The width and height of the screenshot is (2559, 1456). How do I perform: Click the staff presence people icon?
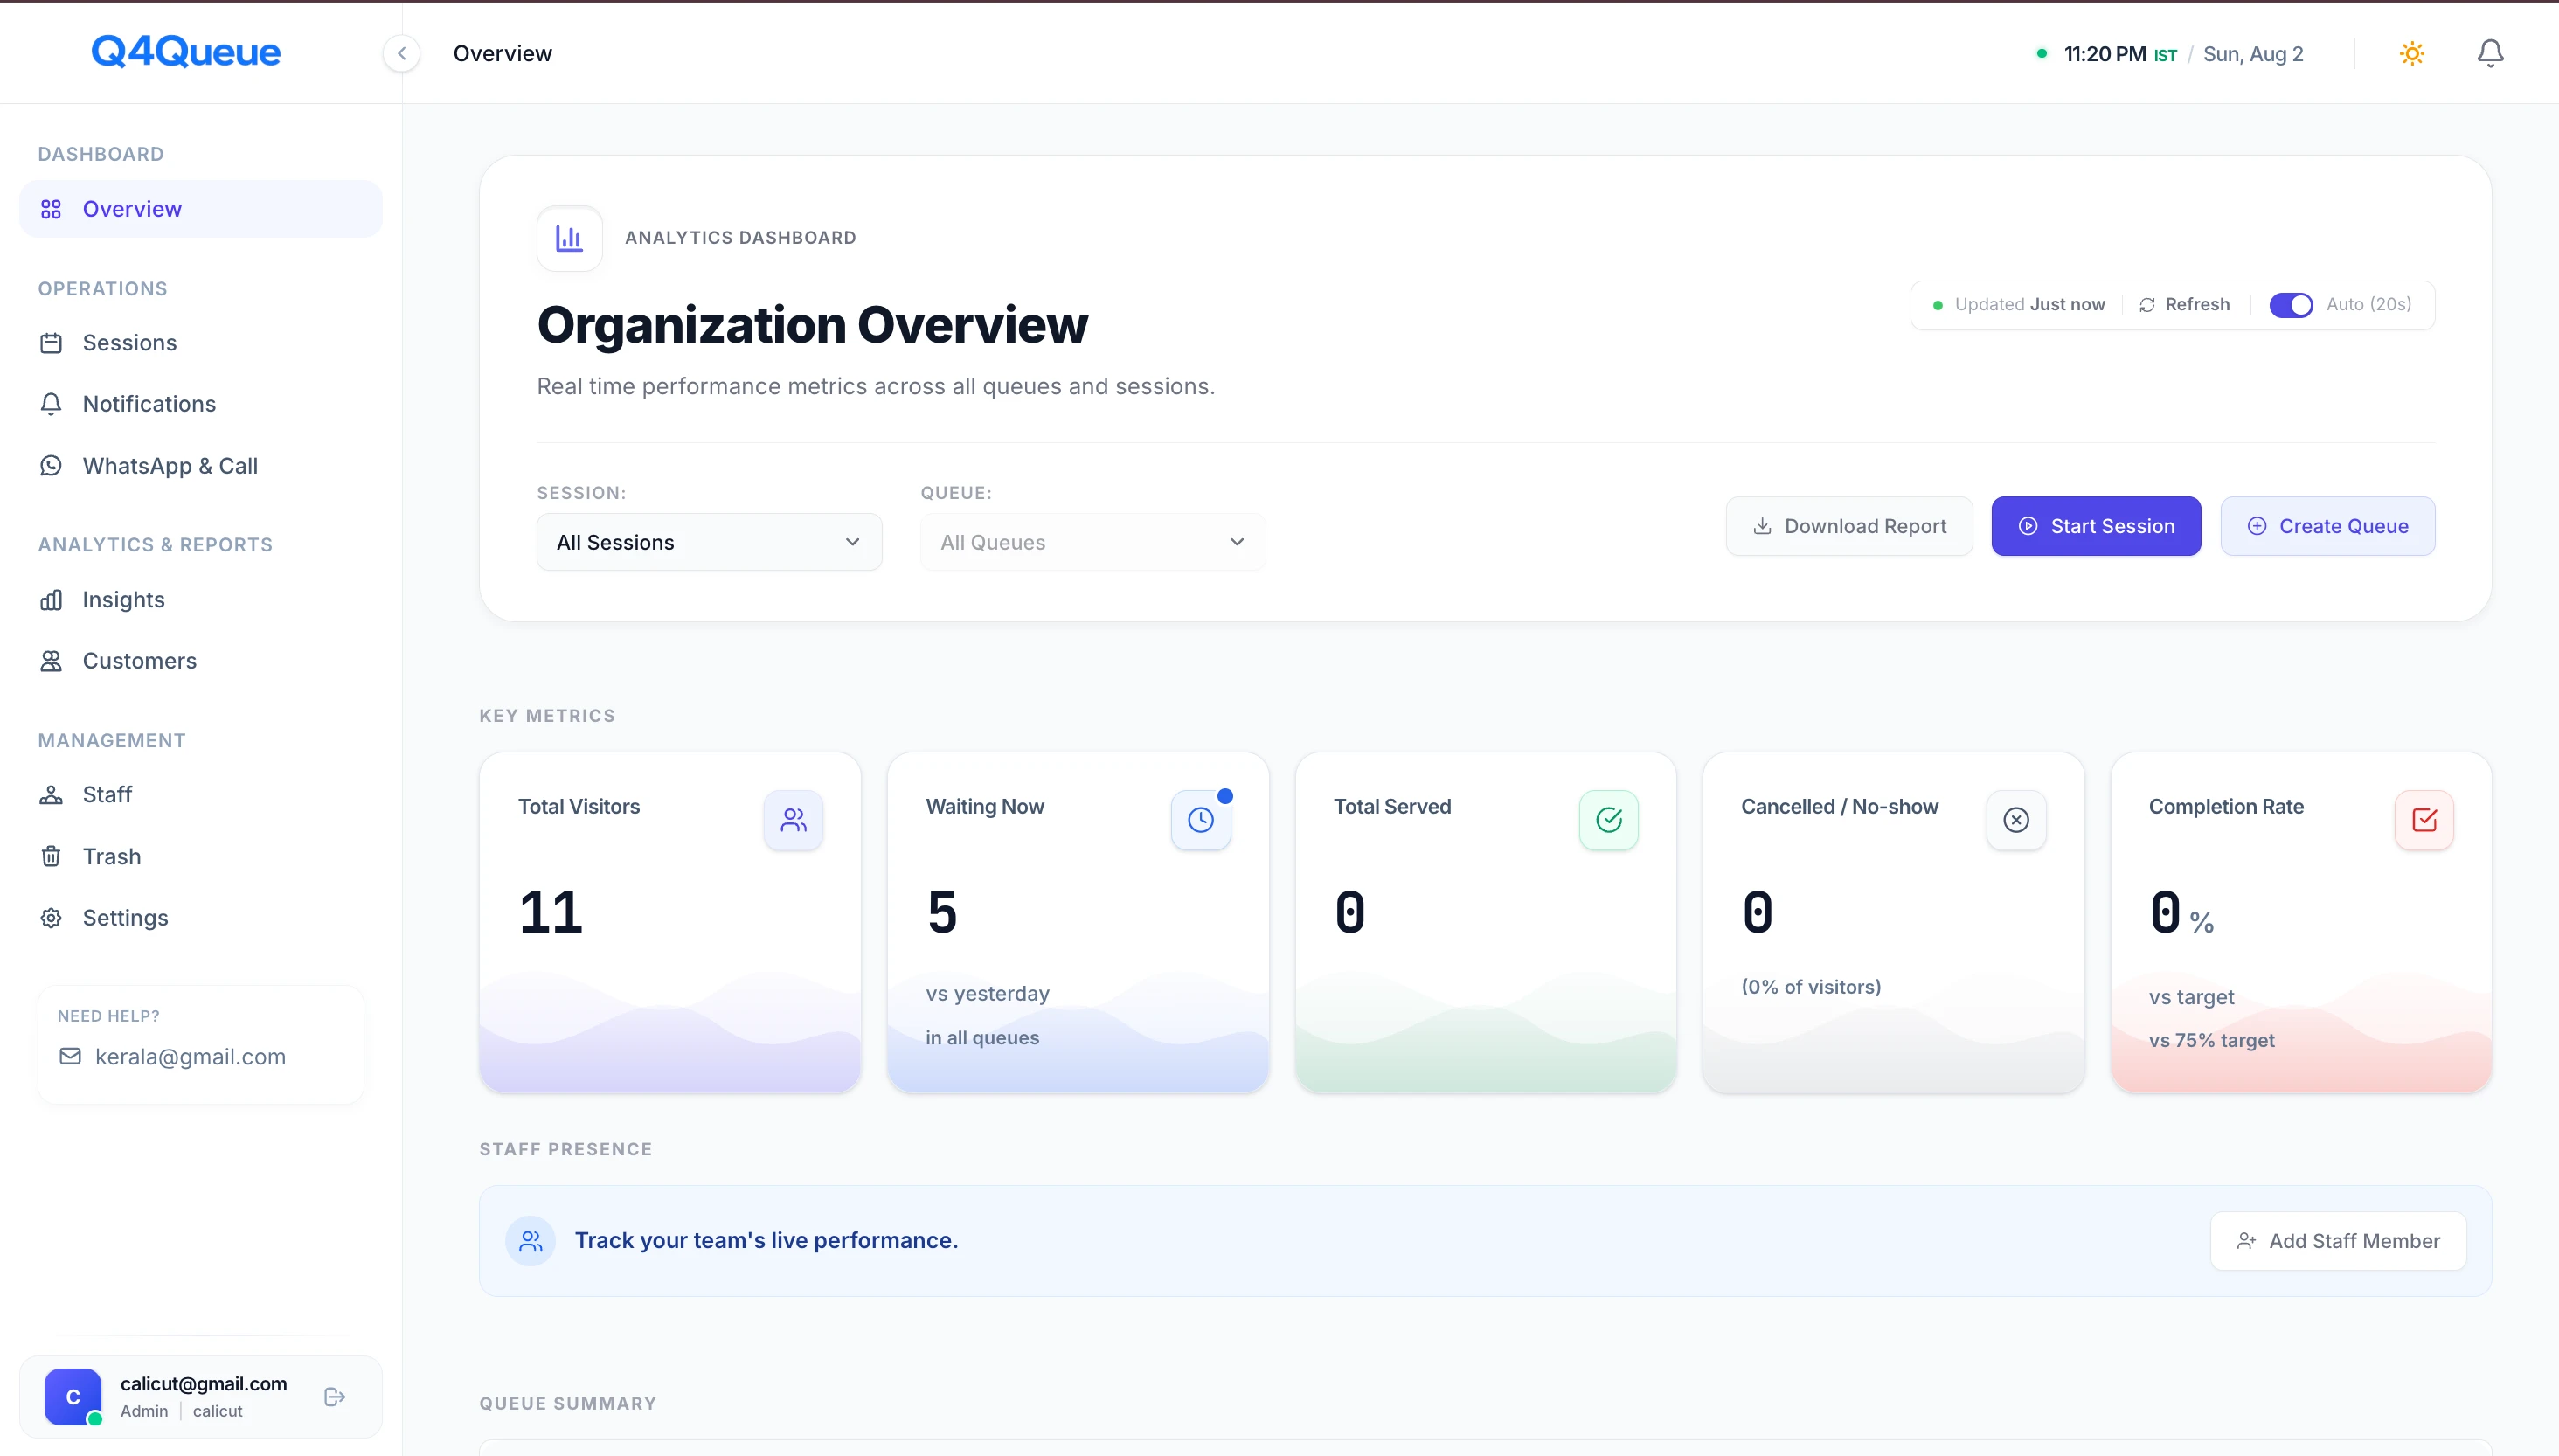coord(530,1241)
